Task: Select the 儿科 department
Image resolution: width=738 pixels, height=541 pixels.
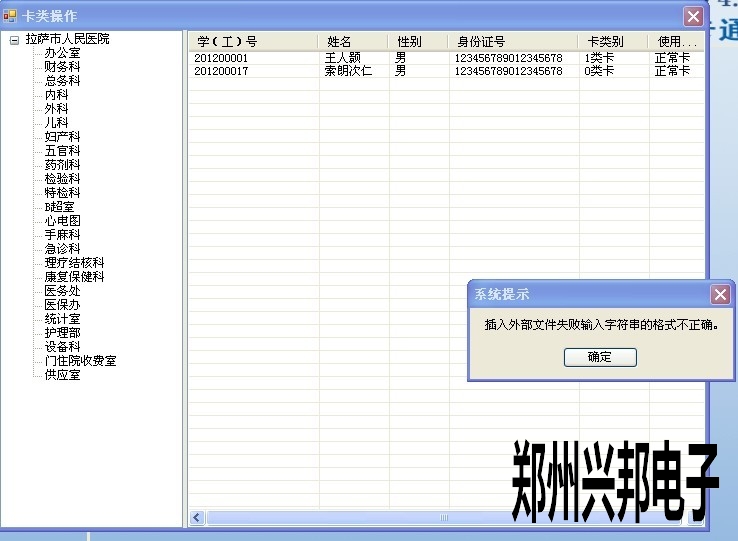Action: click(56, 122)
